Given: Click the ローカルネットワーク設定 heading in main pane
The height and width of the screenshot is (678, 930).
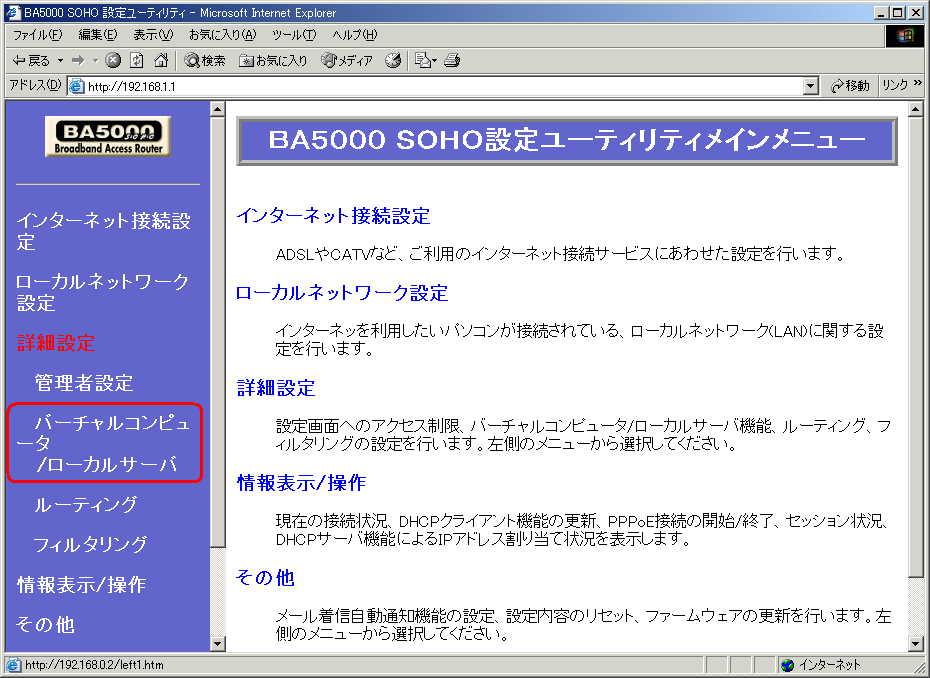Looking at the screenshot, I should [x=342, y=293].
